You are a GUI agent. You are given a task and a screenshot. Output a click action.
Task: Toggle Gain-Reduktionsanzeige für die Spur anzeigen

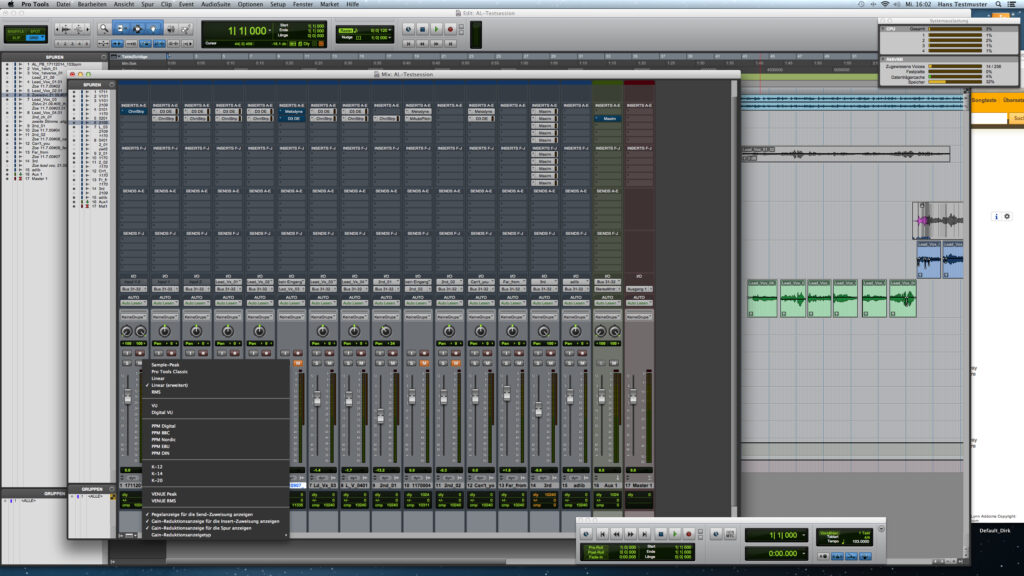[x=200, y=528]
